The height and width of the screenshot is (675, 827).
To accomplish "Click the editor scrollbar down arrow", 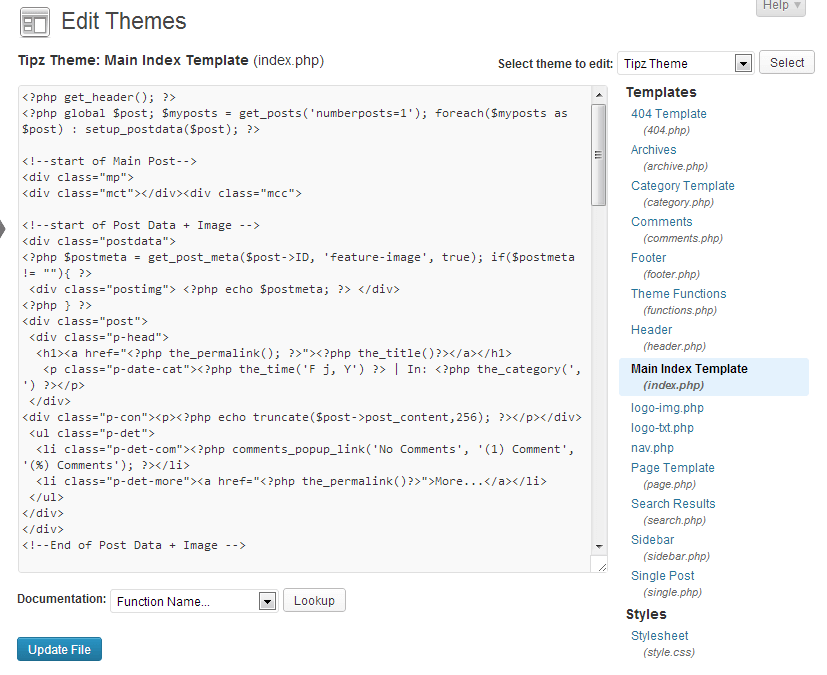I will click(x=599, y=547).
